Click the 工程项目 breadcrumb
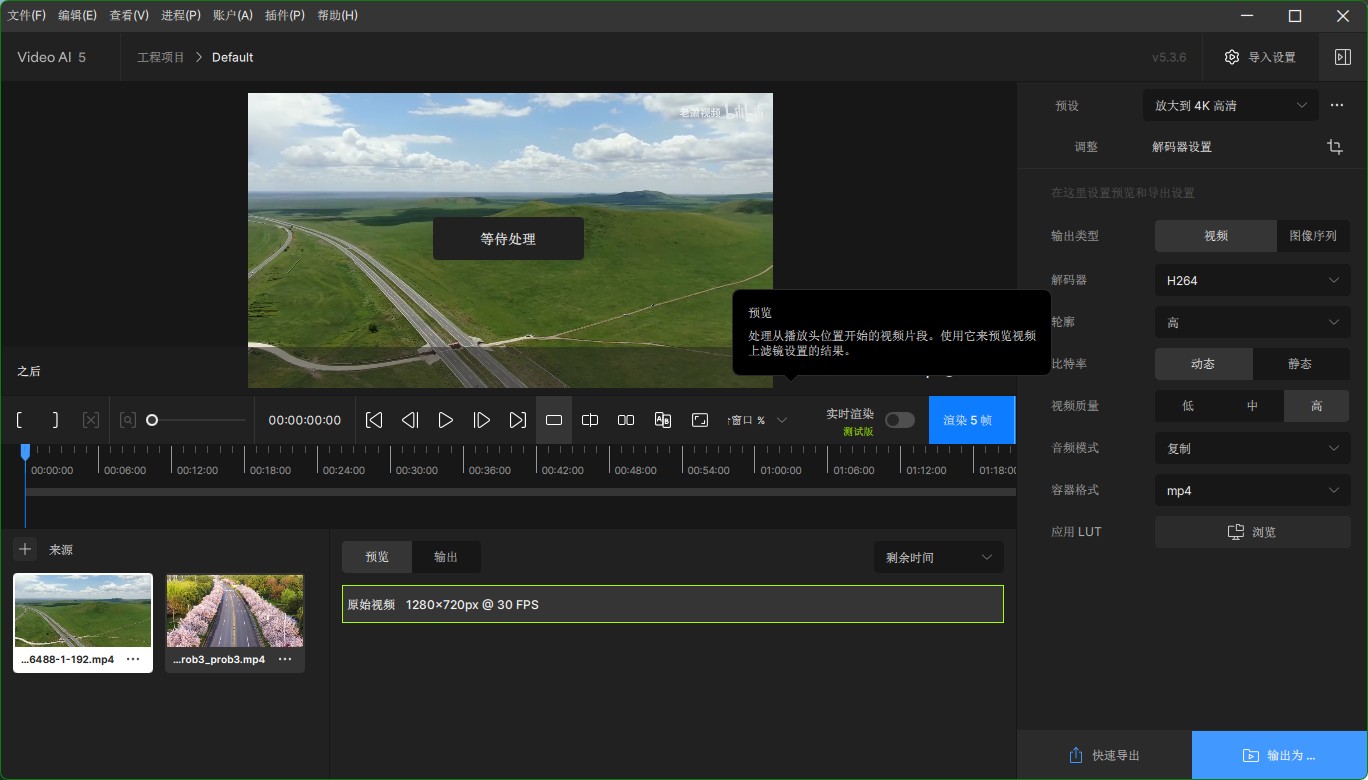1368x780 pixels. coord(161,57)
